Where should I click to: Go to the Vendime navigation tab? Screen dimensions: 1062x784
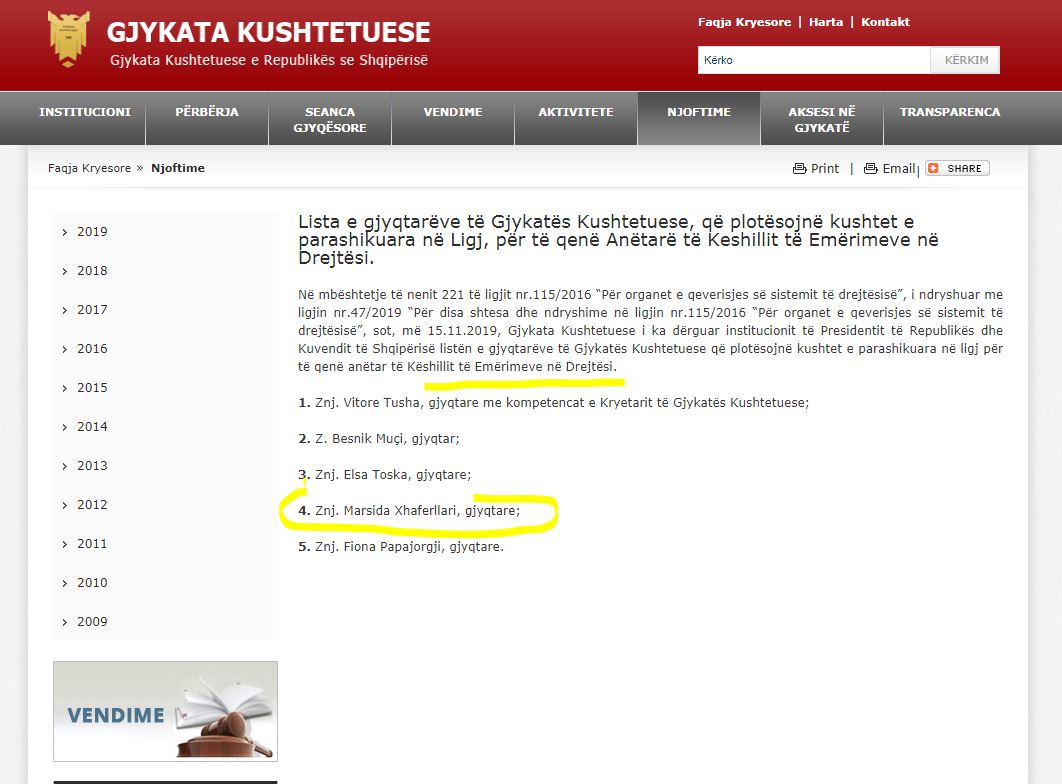(x=453, y=112)
